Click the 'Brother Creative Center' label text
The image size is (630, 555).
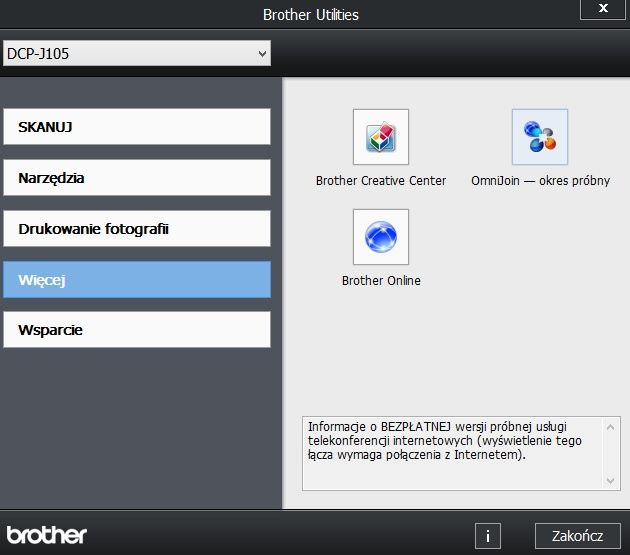click(x=381, y=181)
